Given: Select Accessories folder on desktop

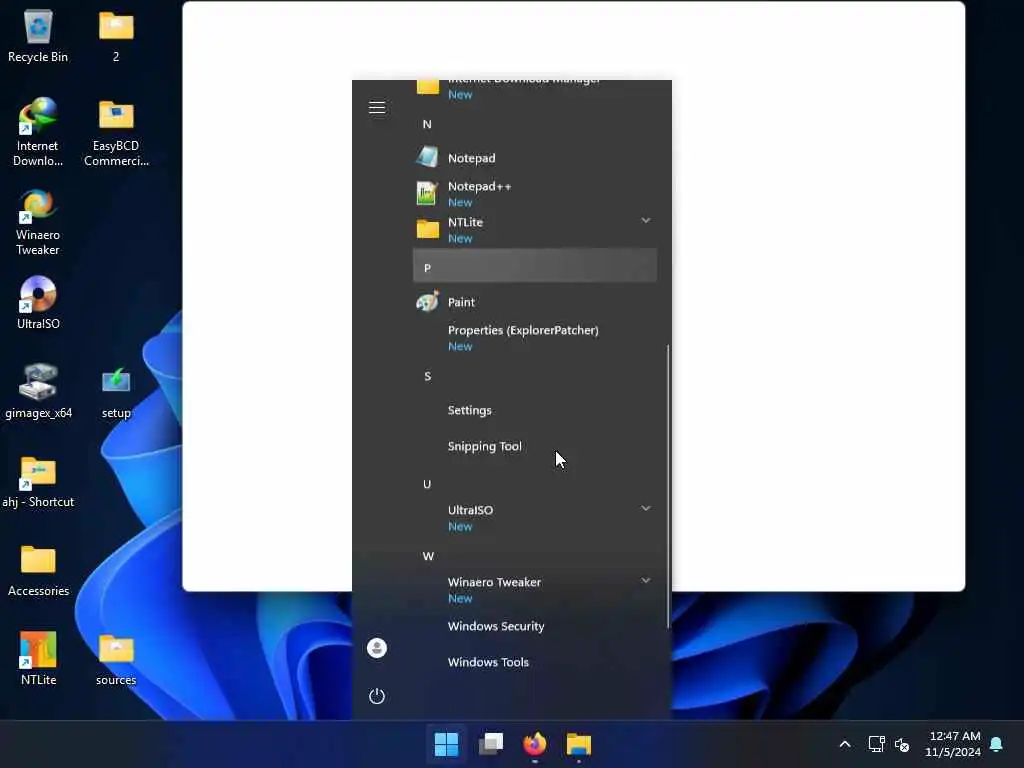Looking at the screenshot, I should click(38, 570).
